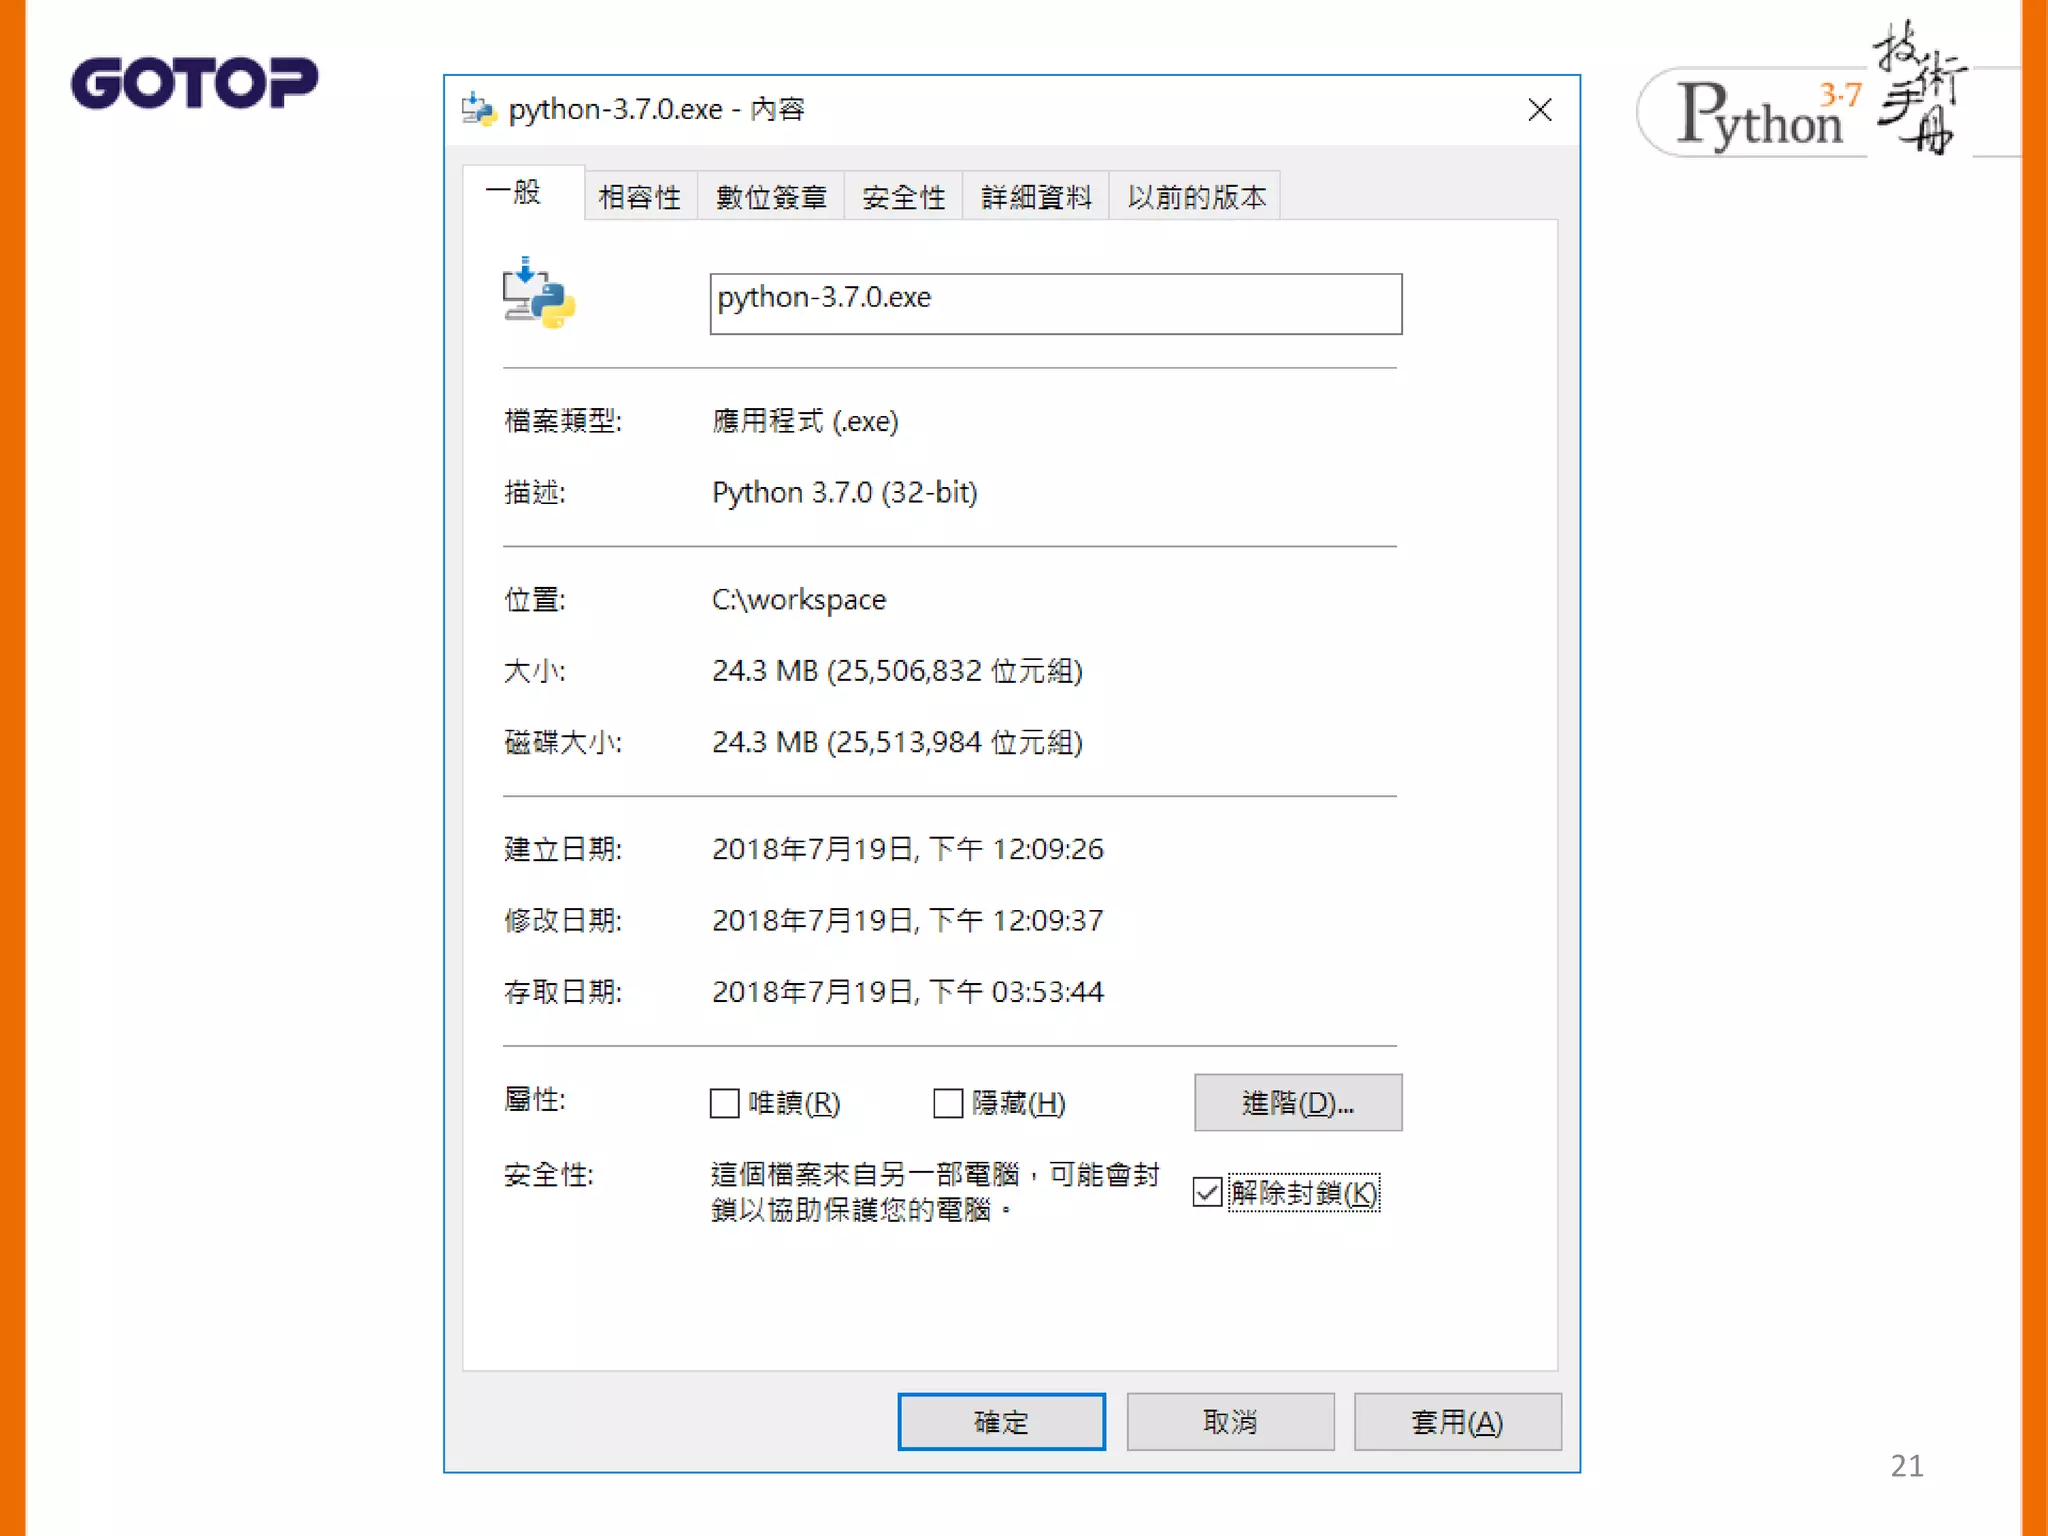Click the Python installer file icon
This screenshot has height=1536, width=2048.
(538, 294)
